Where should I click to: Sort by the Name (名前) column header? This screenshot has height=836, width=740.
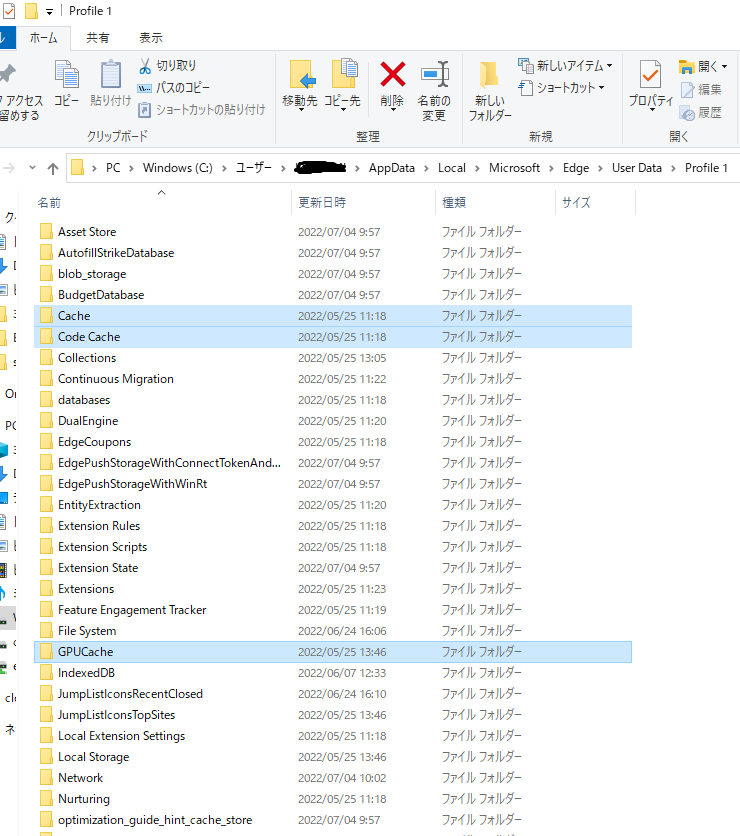50,202
